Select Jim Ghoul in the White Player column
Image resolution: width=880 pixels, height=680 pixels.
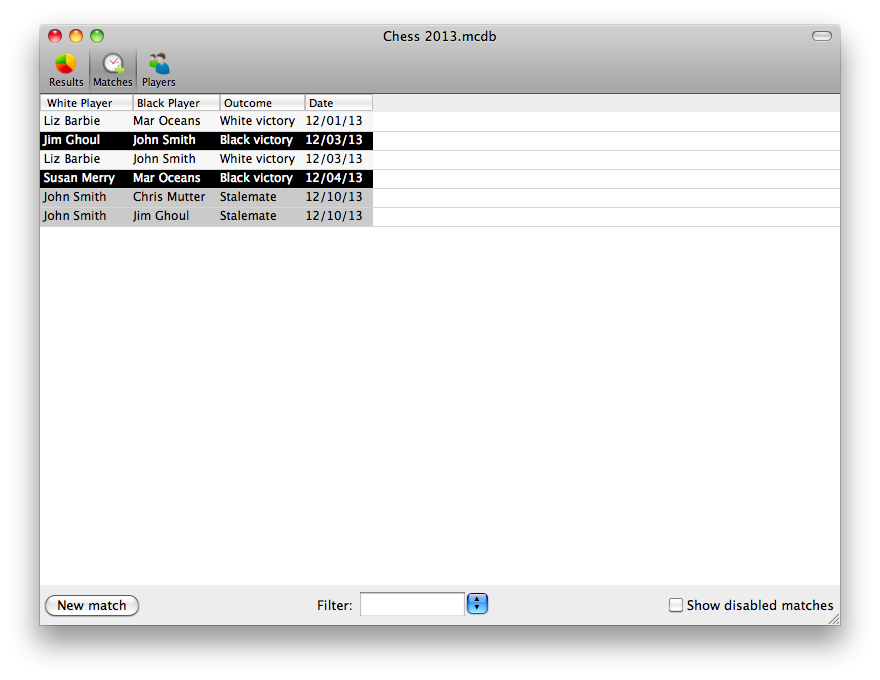[x=71, y=140]
